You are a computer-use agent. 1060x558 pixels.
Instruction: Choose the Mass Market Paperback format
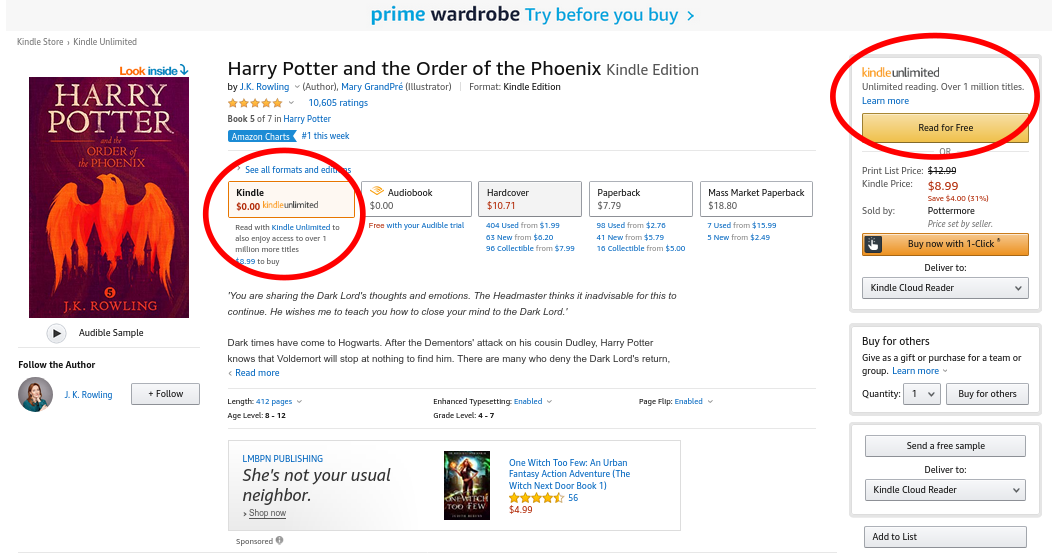tap(756, 199)
